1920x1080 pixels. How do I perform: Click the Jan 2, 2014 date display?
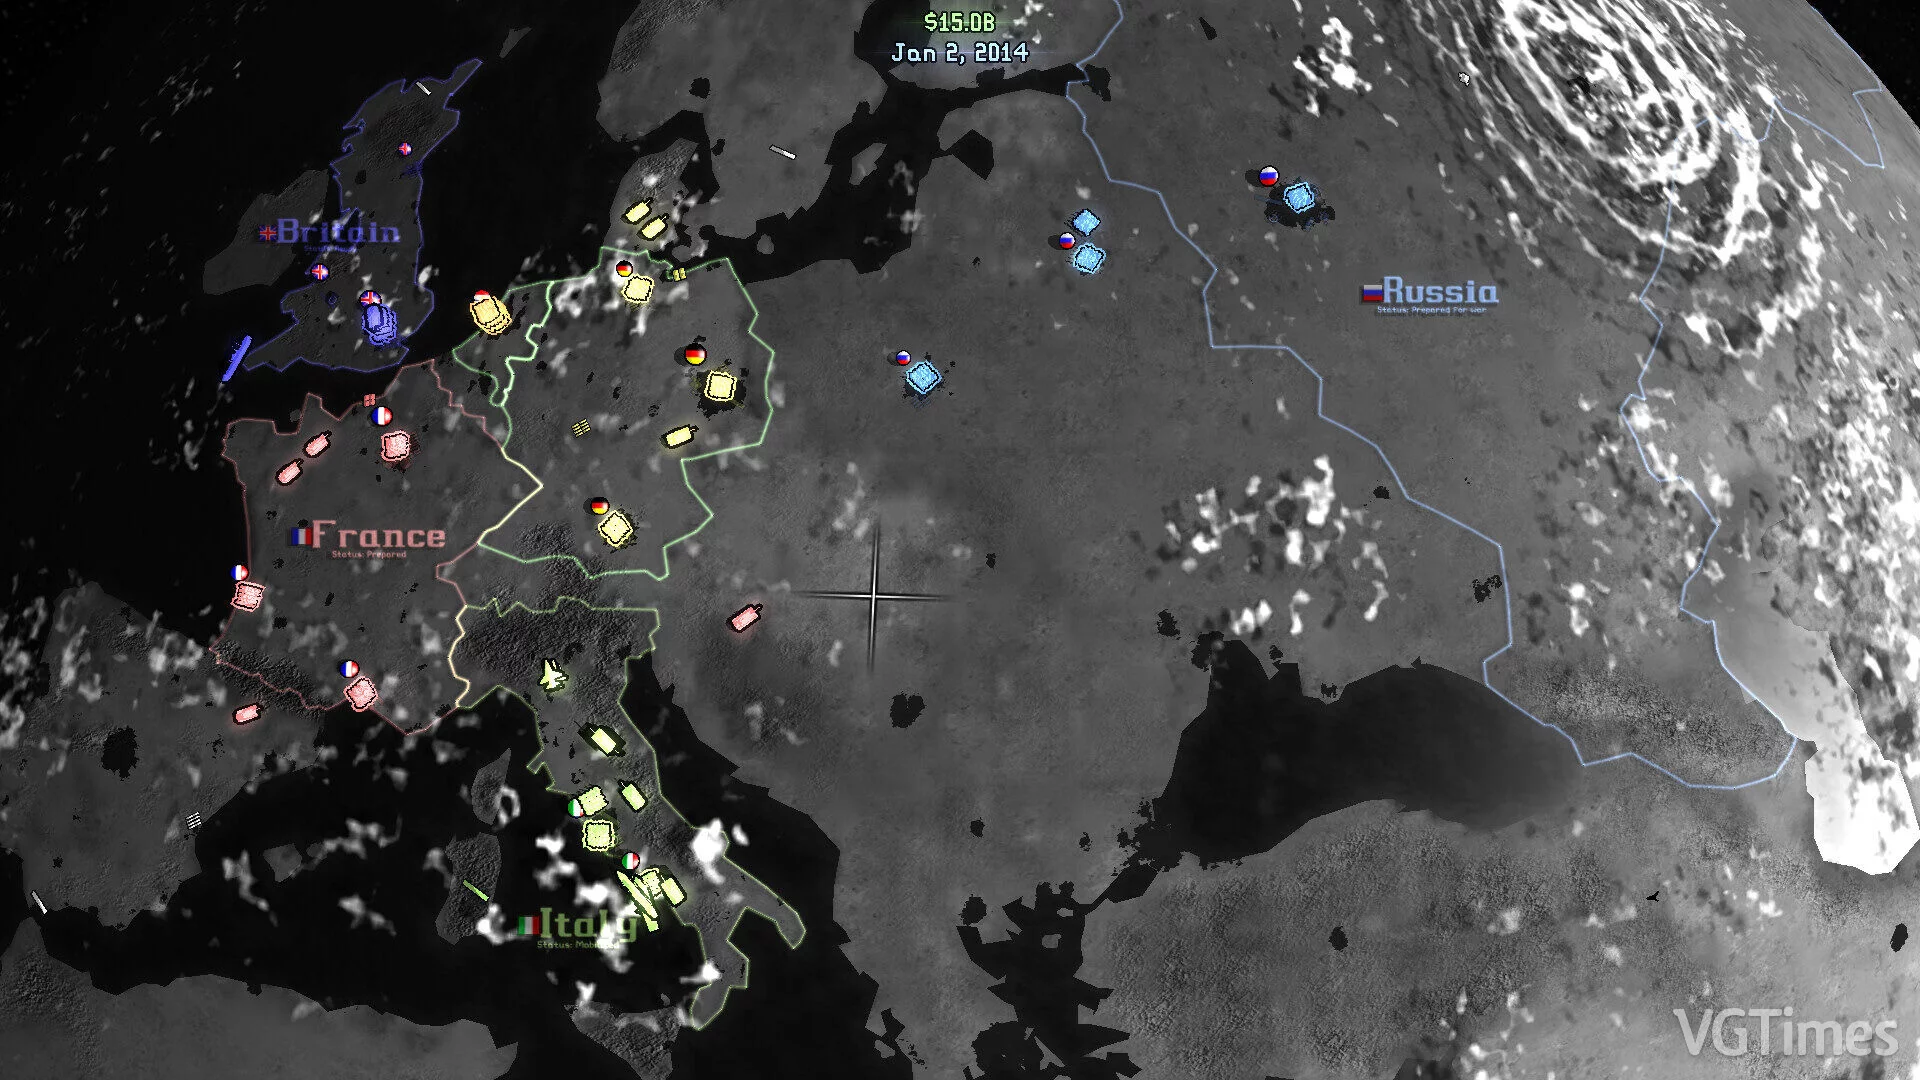point(959,52)
